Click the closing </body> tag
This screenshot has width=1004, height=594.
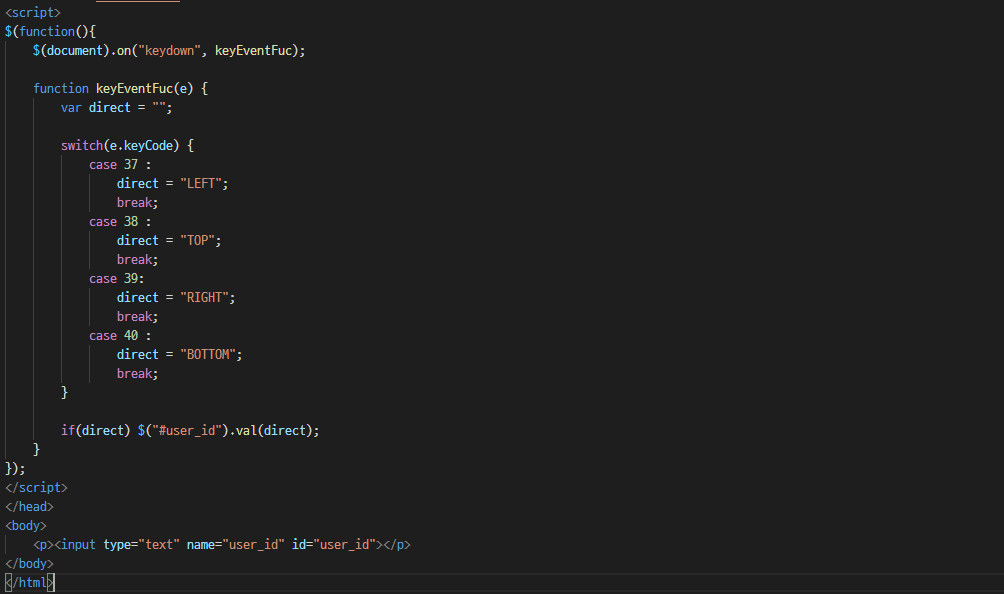29,564
